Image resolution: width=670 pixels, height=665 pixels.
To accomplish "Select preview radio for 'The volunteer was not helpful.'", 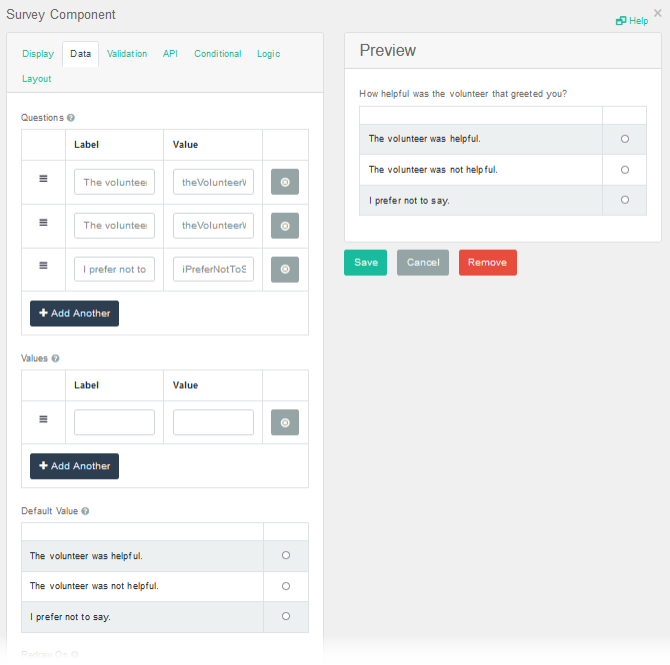I will [625, 170].
